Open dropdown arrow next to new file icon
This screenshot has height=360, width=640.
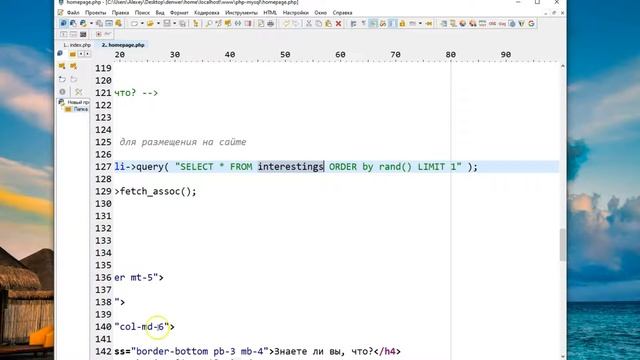(142, 24)
